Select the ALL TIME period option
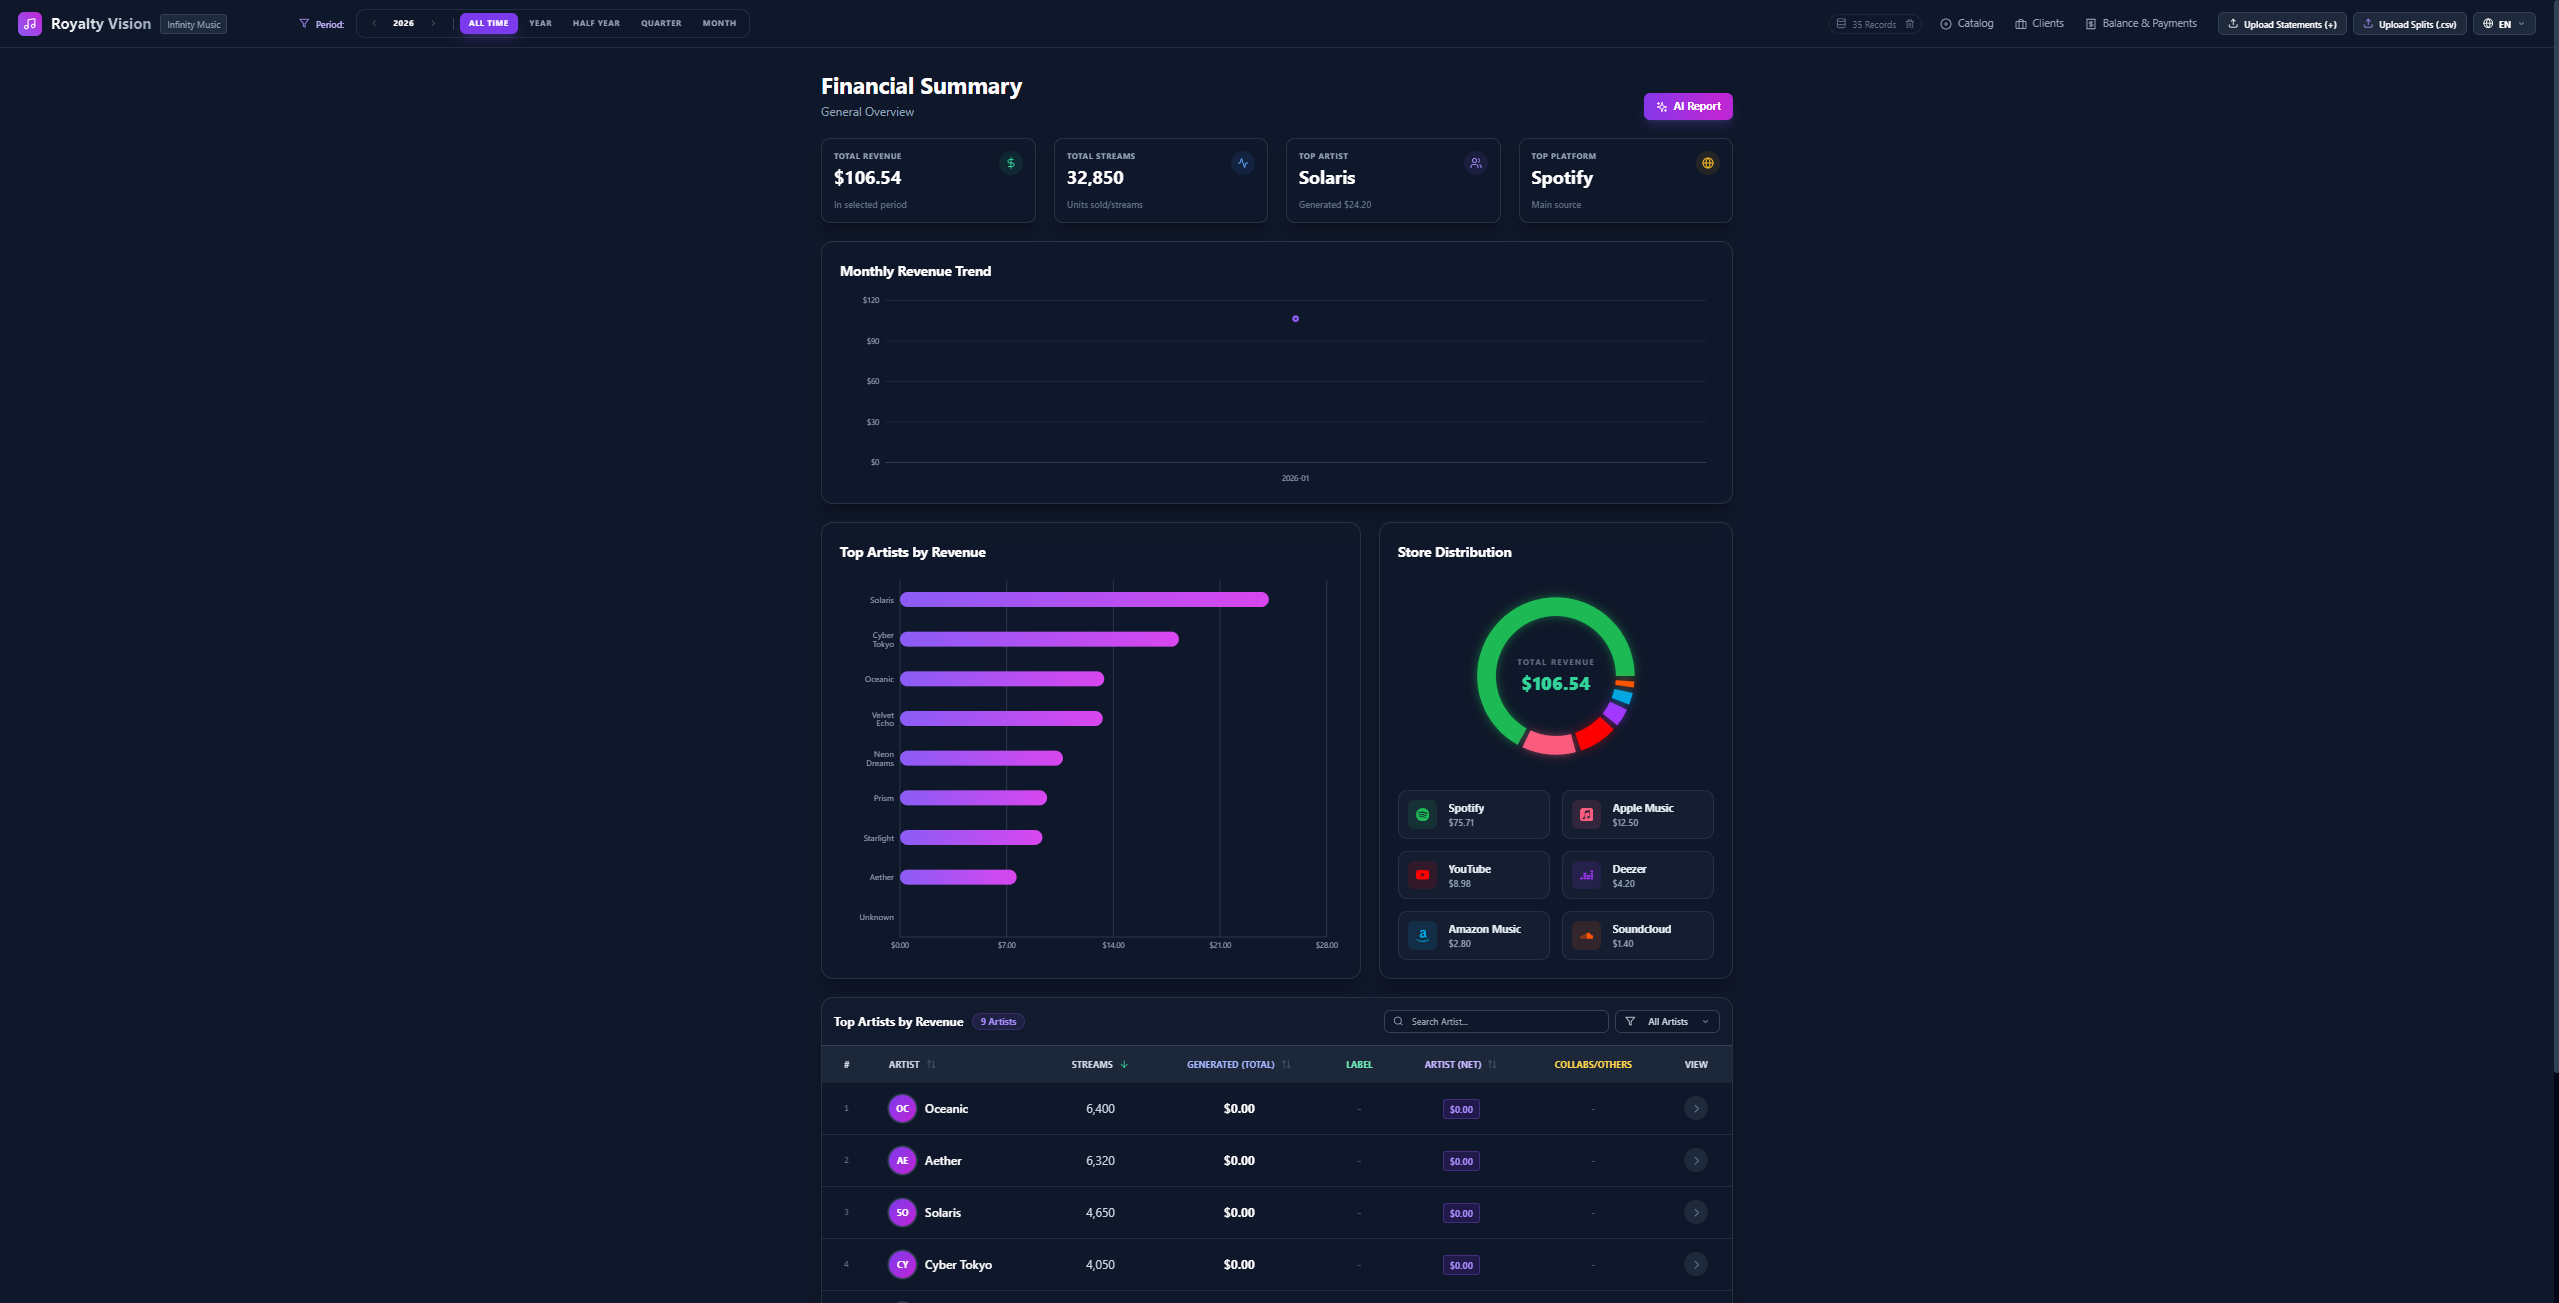Screen dimensions: 2559x1303 [x=488, y=23]
